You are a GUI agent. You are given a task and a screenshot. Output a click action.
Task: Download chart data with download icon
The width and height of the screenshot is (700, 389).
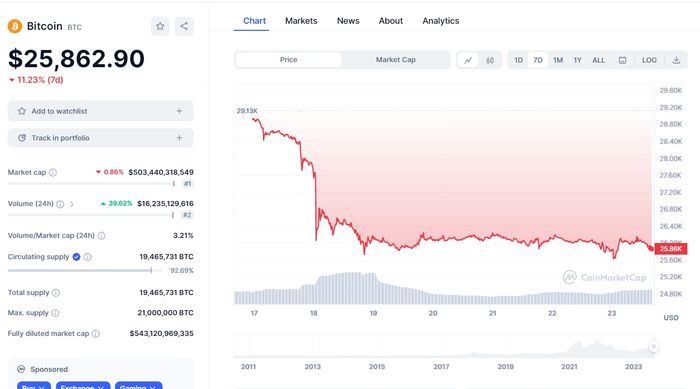click(676, 60)
